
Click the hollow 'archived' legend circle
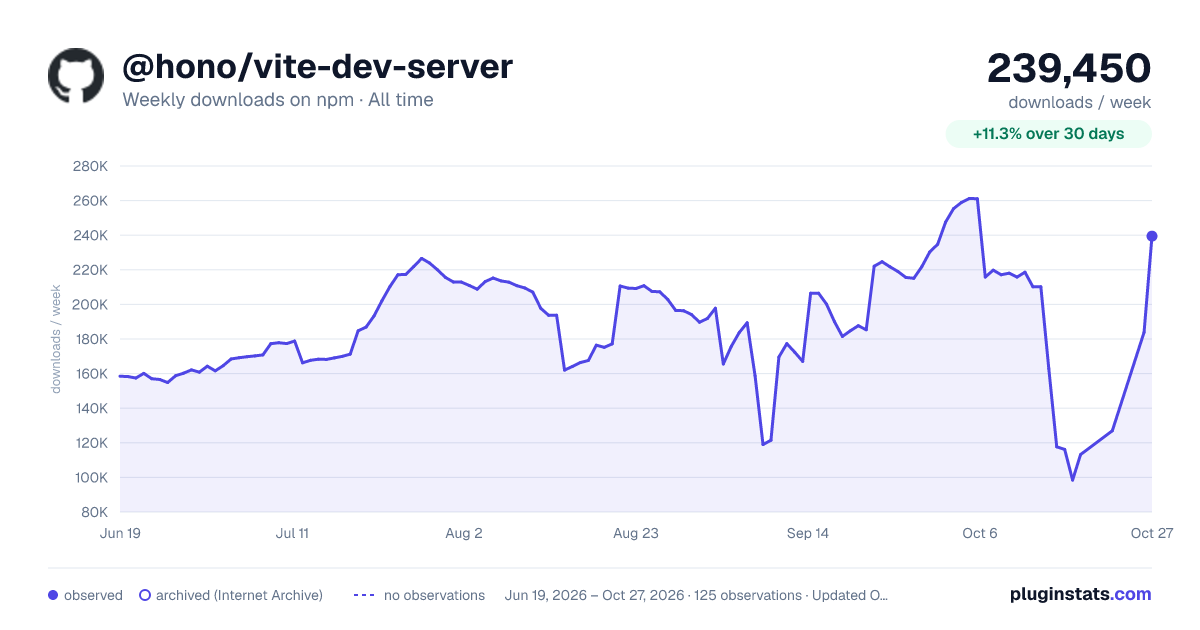145,595
